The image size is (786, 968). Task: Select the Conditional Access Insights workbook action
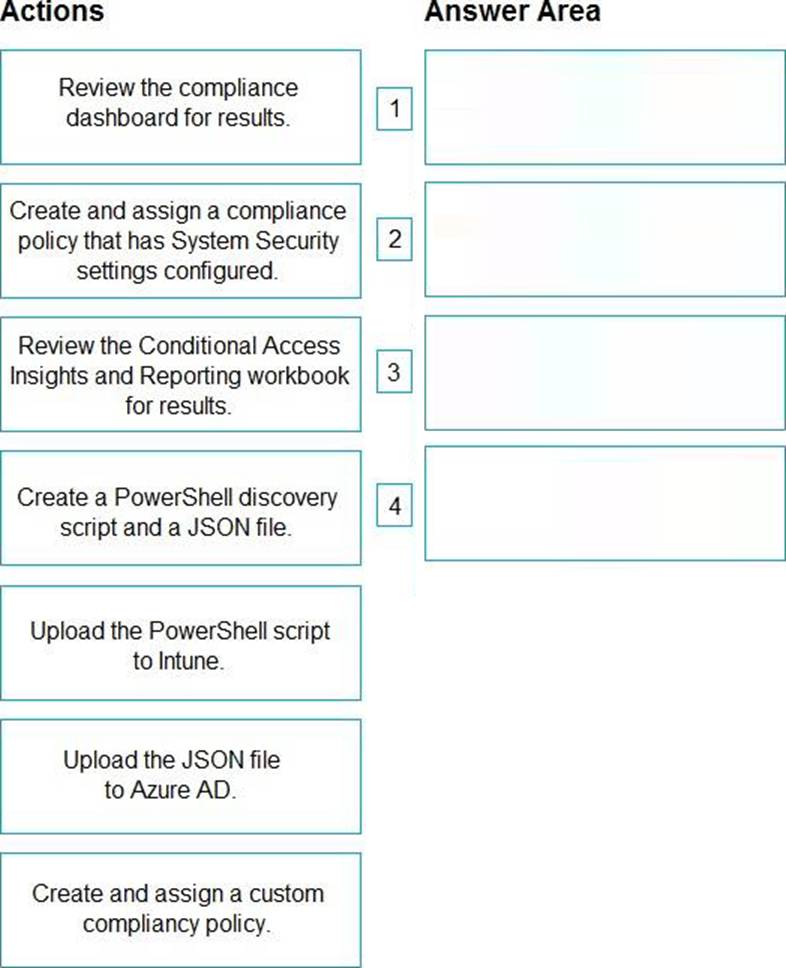[x=180, y=374]
